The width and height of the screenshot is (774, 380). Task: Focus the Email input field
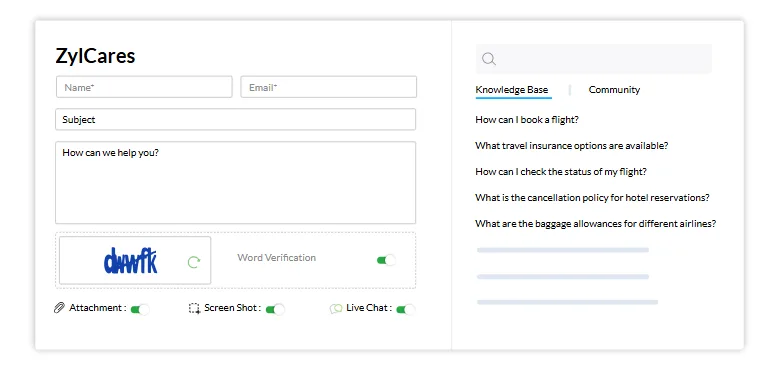329,87
